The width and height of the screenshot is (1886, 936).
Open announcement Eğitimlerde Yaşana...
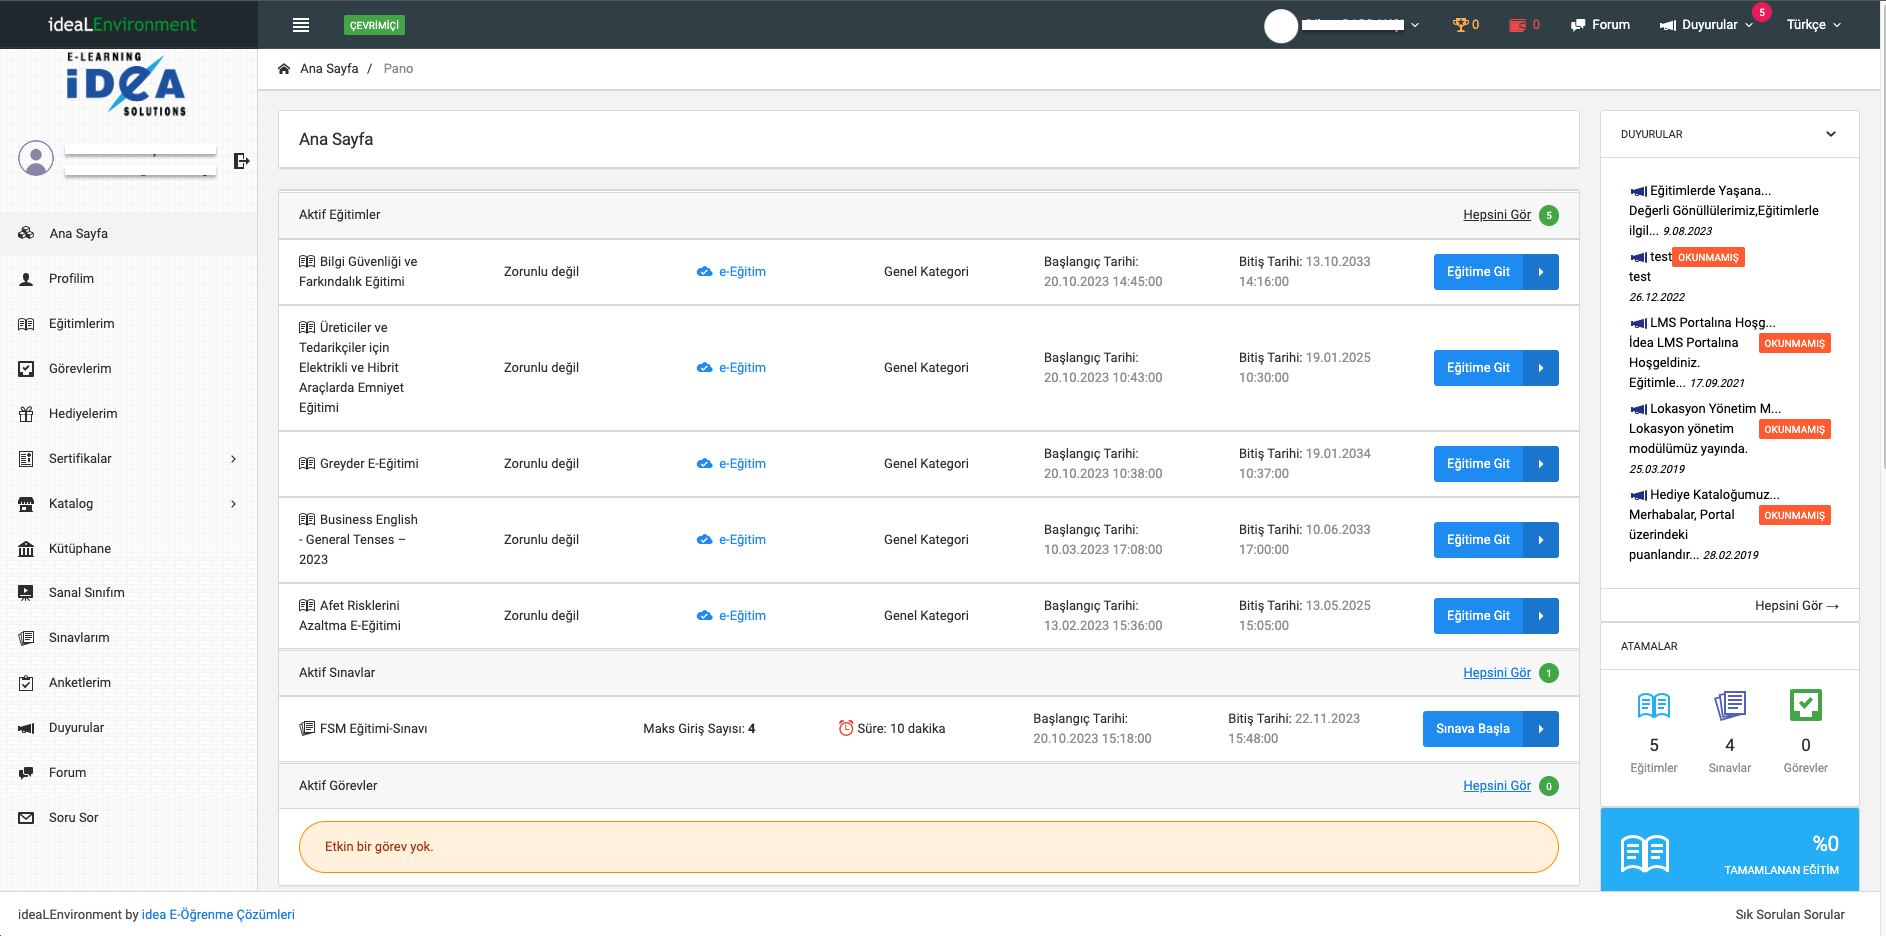tap(1710, 191)
